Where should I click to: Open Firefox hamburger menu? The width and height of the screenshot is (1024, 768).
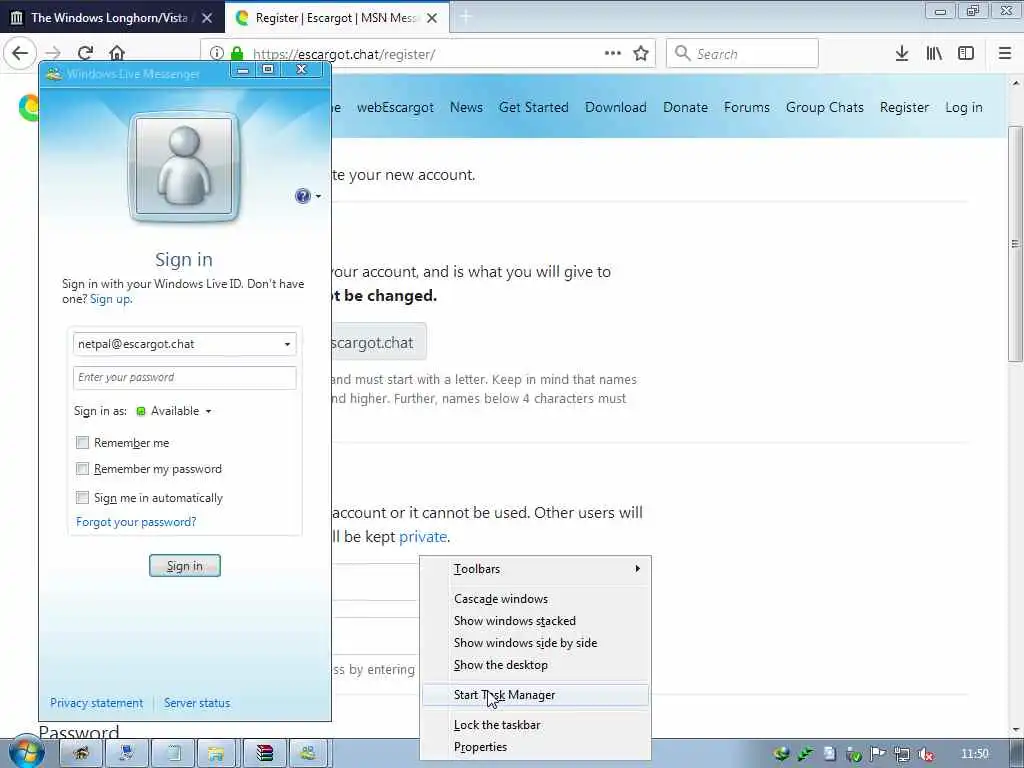[1005, 53]
